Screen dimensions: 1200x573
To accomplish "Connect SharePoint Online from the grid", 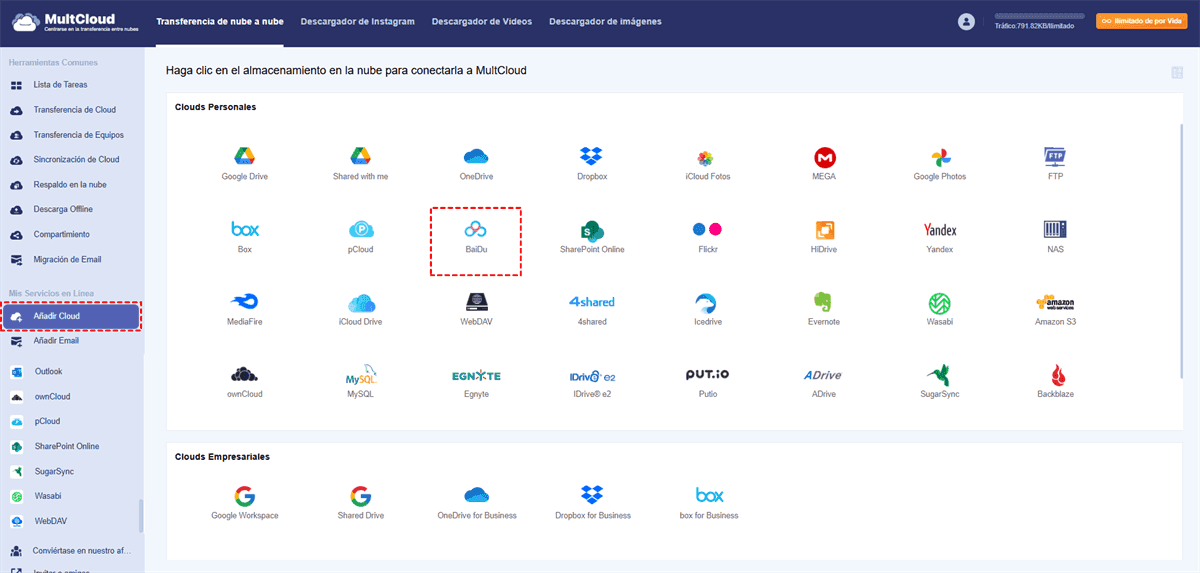I will 592,237.
